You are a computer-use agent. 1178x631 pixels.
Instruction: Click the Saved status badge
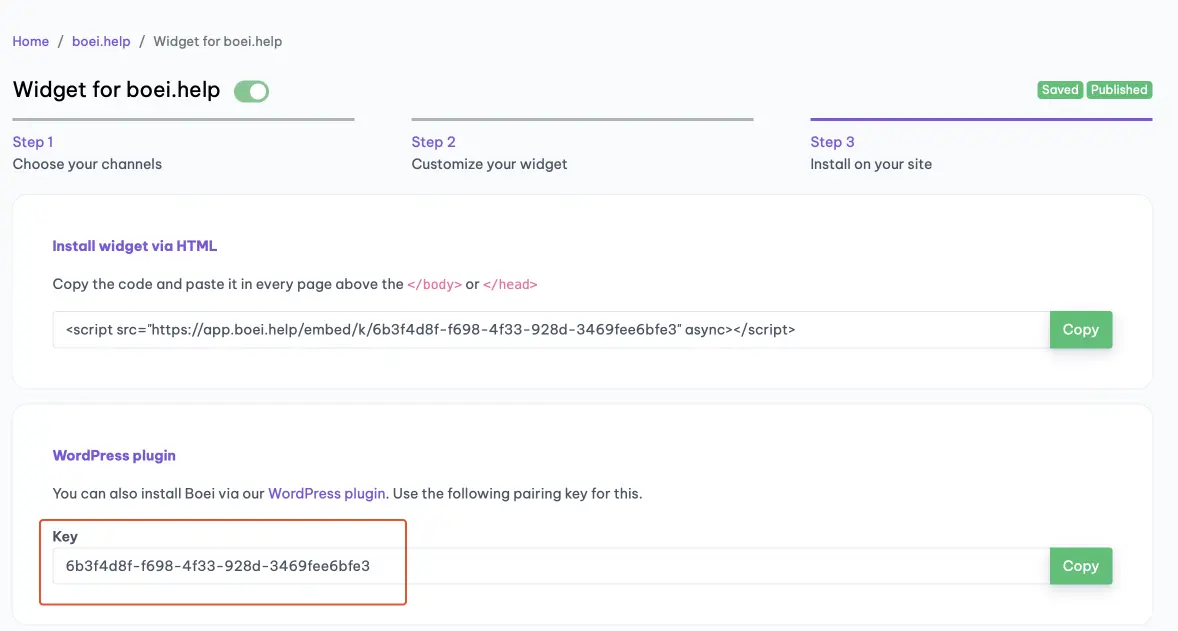(1059, 90)
